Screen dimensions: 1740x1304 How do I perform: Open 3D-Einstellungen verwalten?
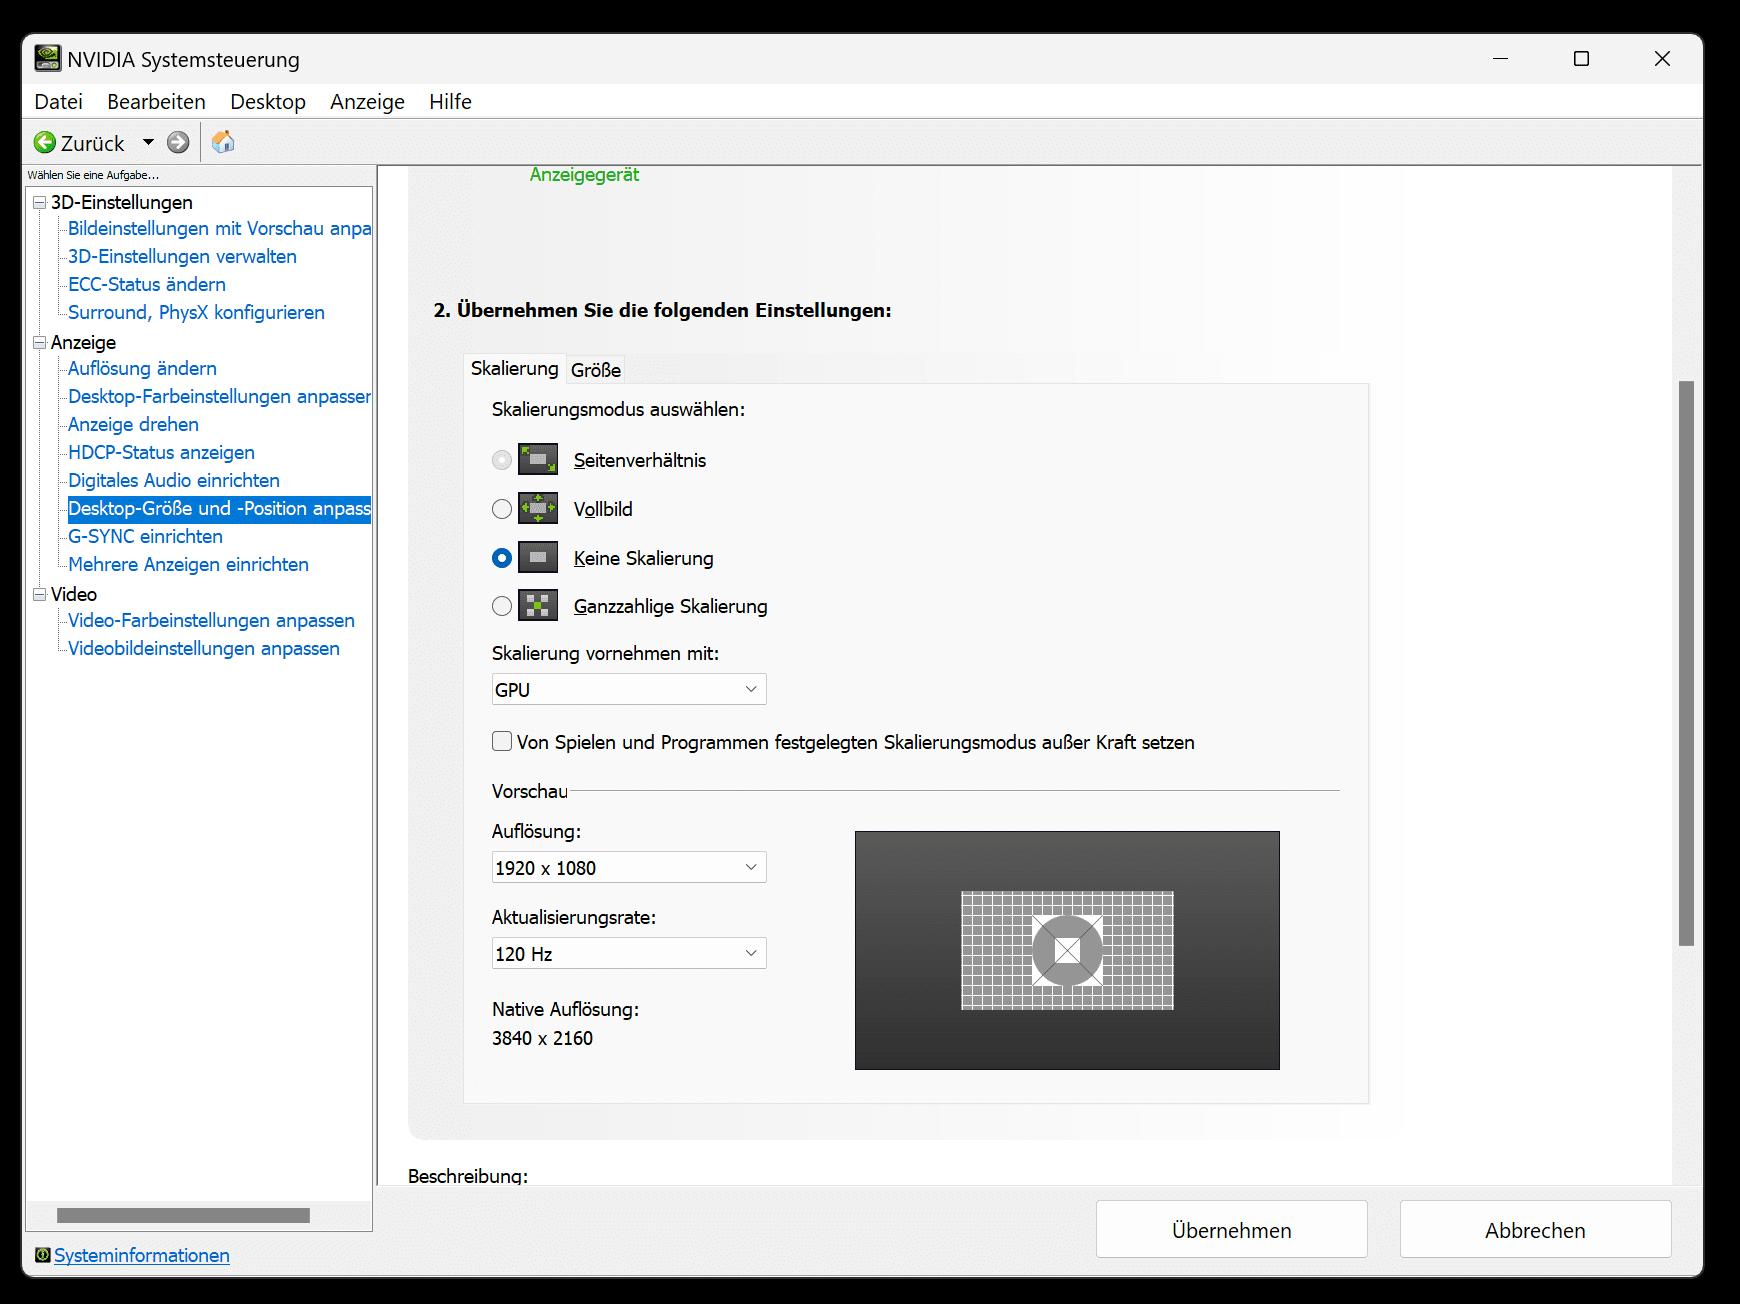[182, 256]
